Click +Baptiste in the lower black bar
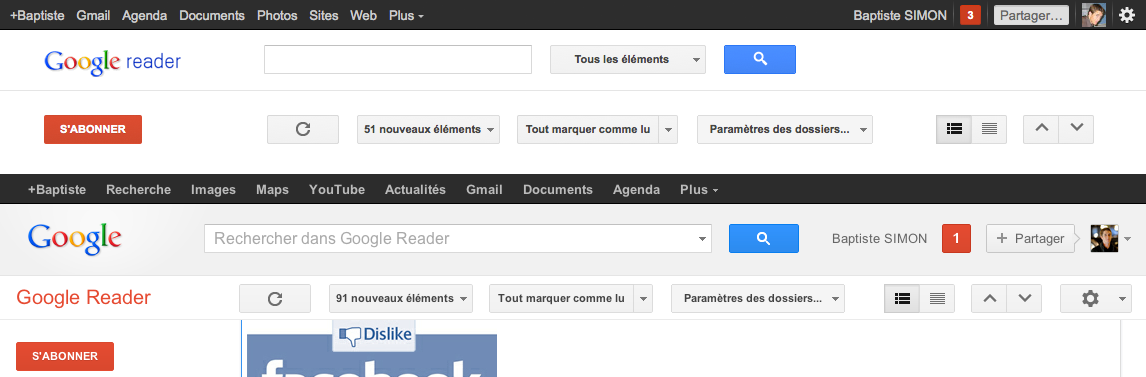This screenshot has height=377, width=1146. [57, 189]
